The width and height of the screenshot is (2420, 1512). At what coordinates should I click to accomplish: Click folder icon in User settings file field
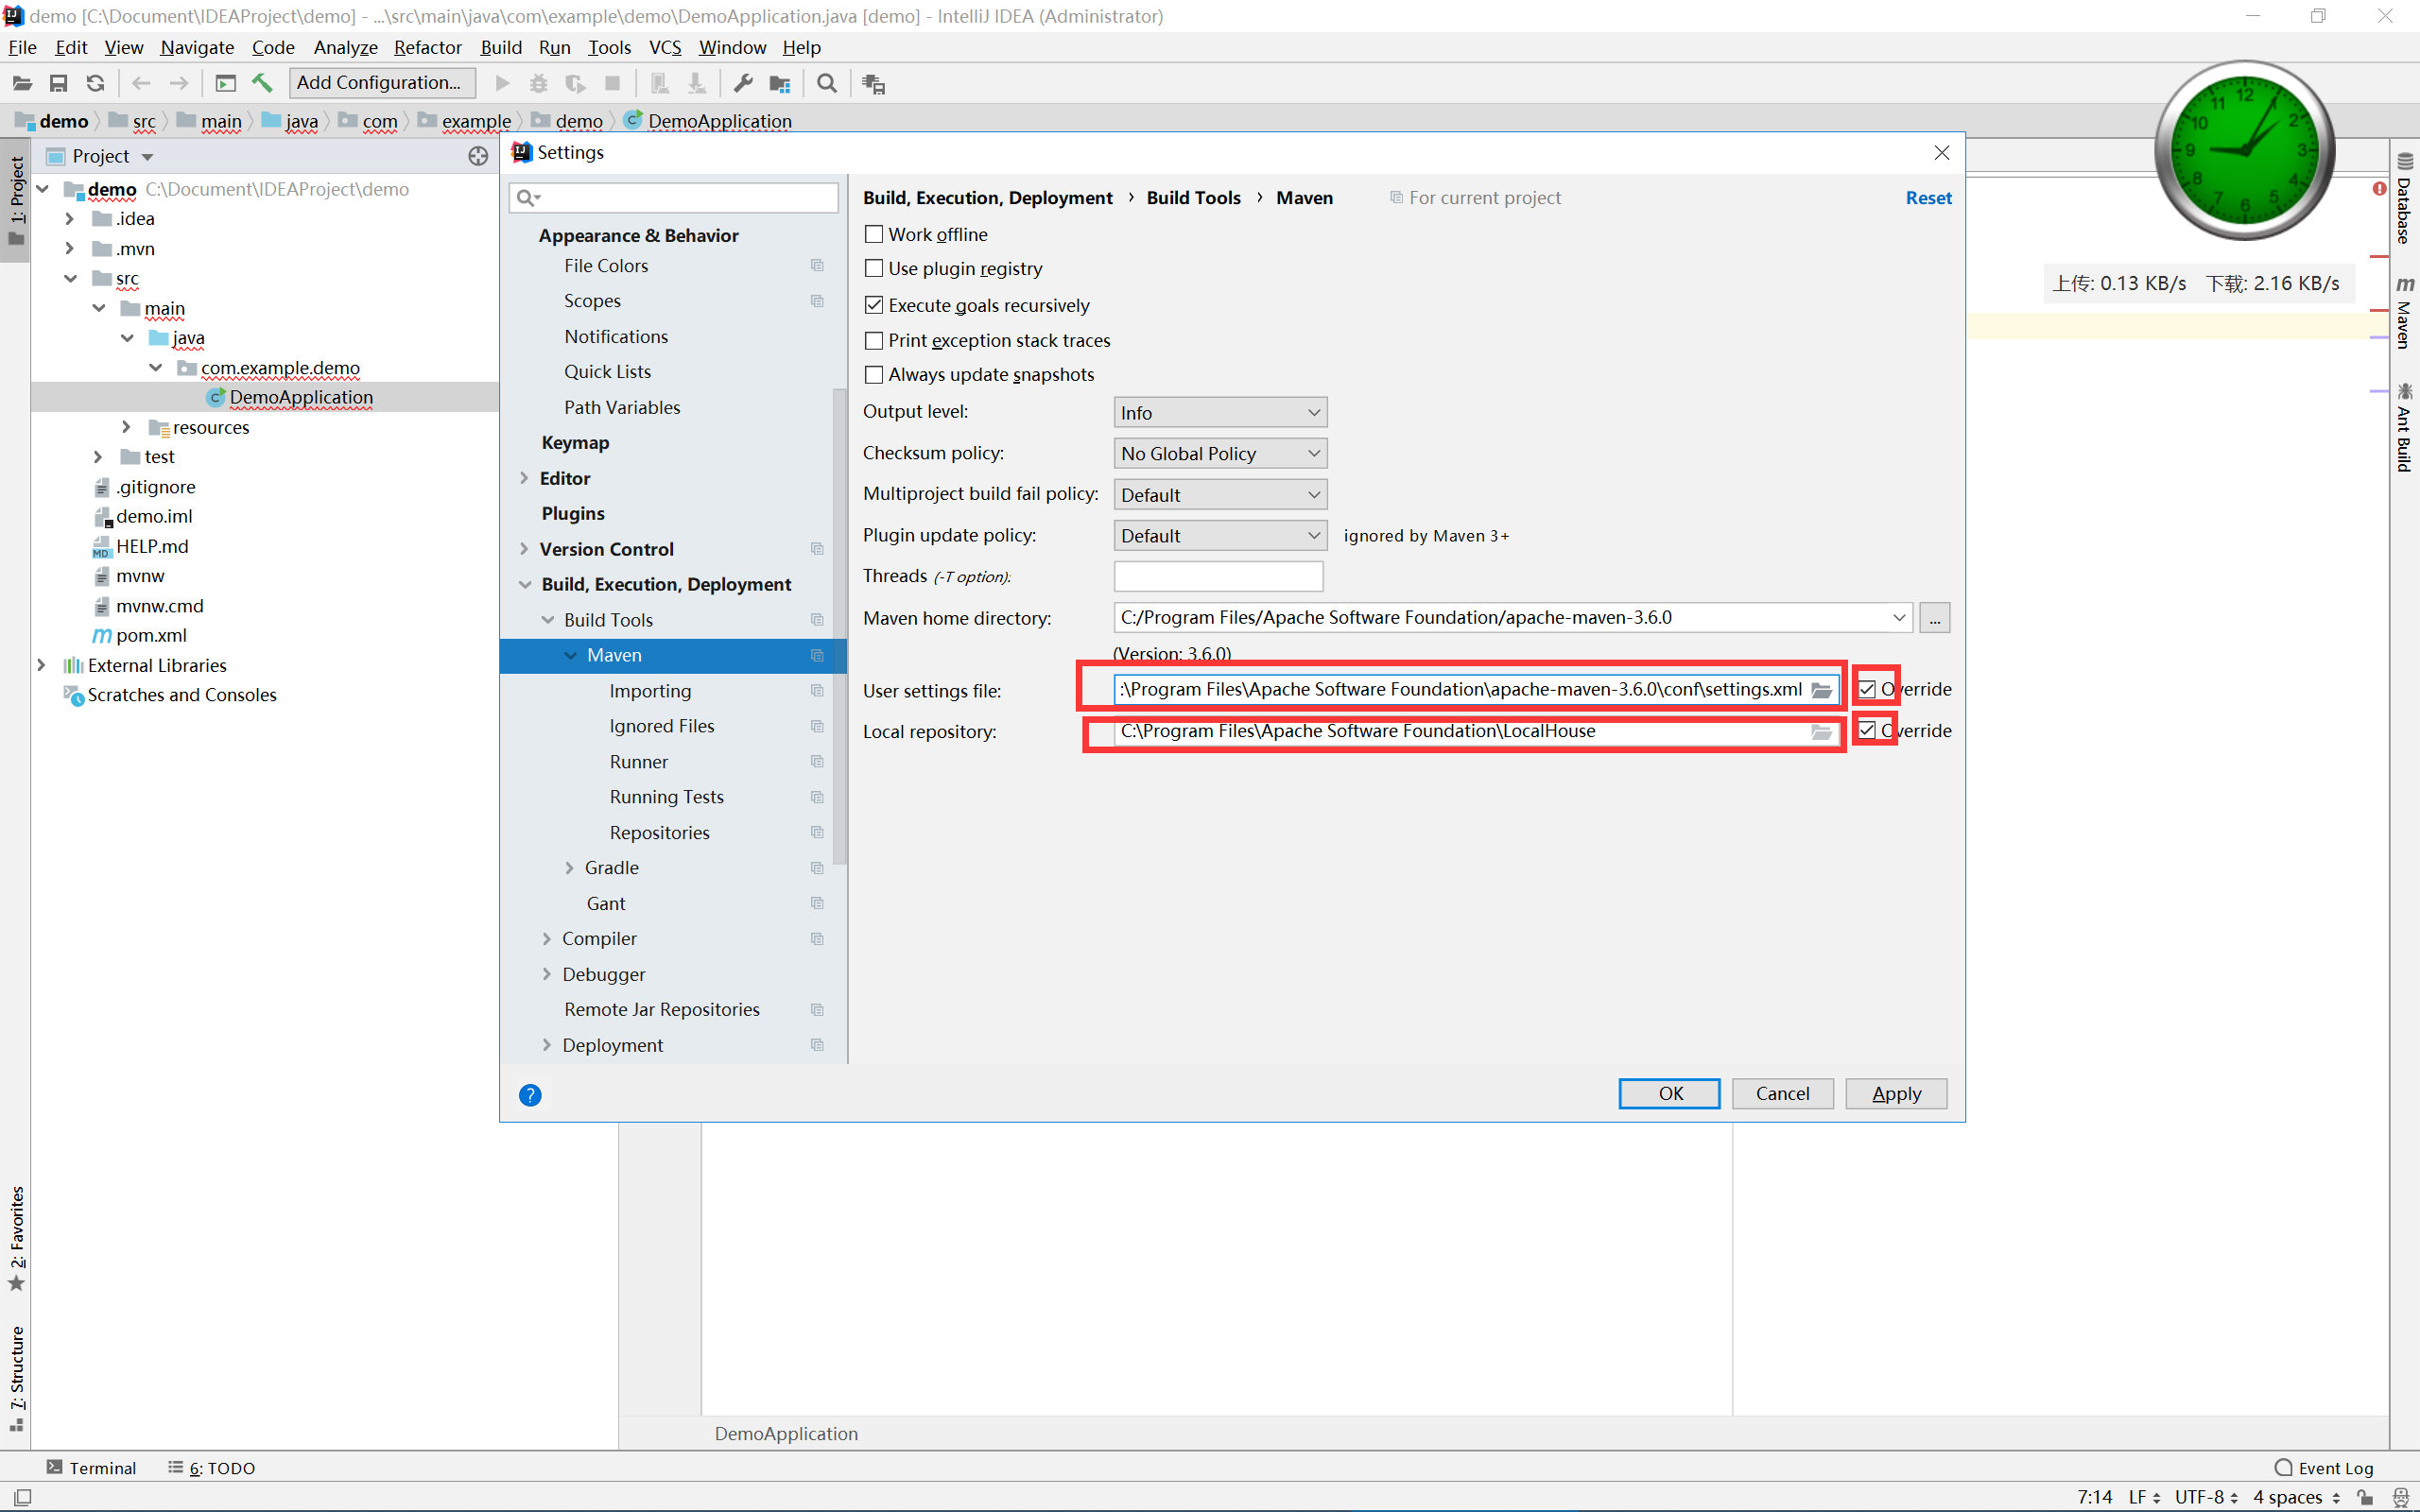pyautogui.click(x=1821, y=690)
